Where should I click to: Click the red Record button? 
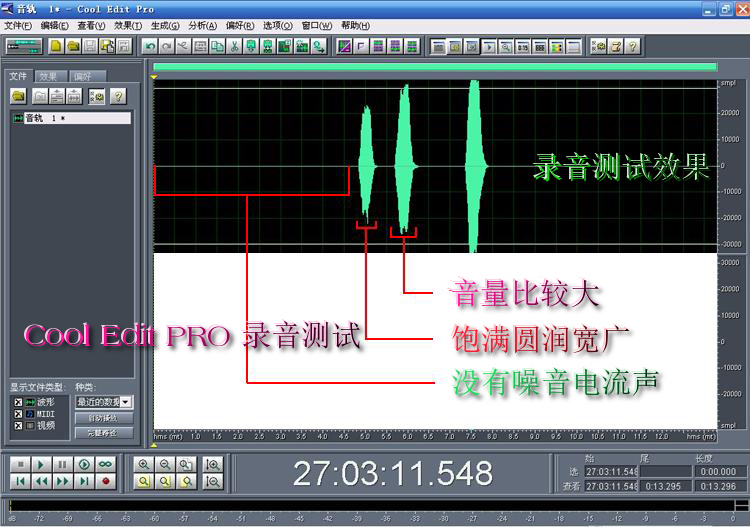point(106,481)
